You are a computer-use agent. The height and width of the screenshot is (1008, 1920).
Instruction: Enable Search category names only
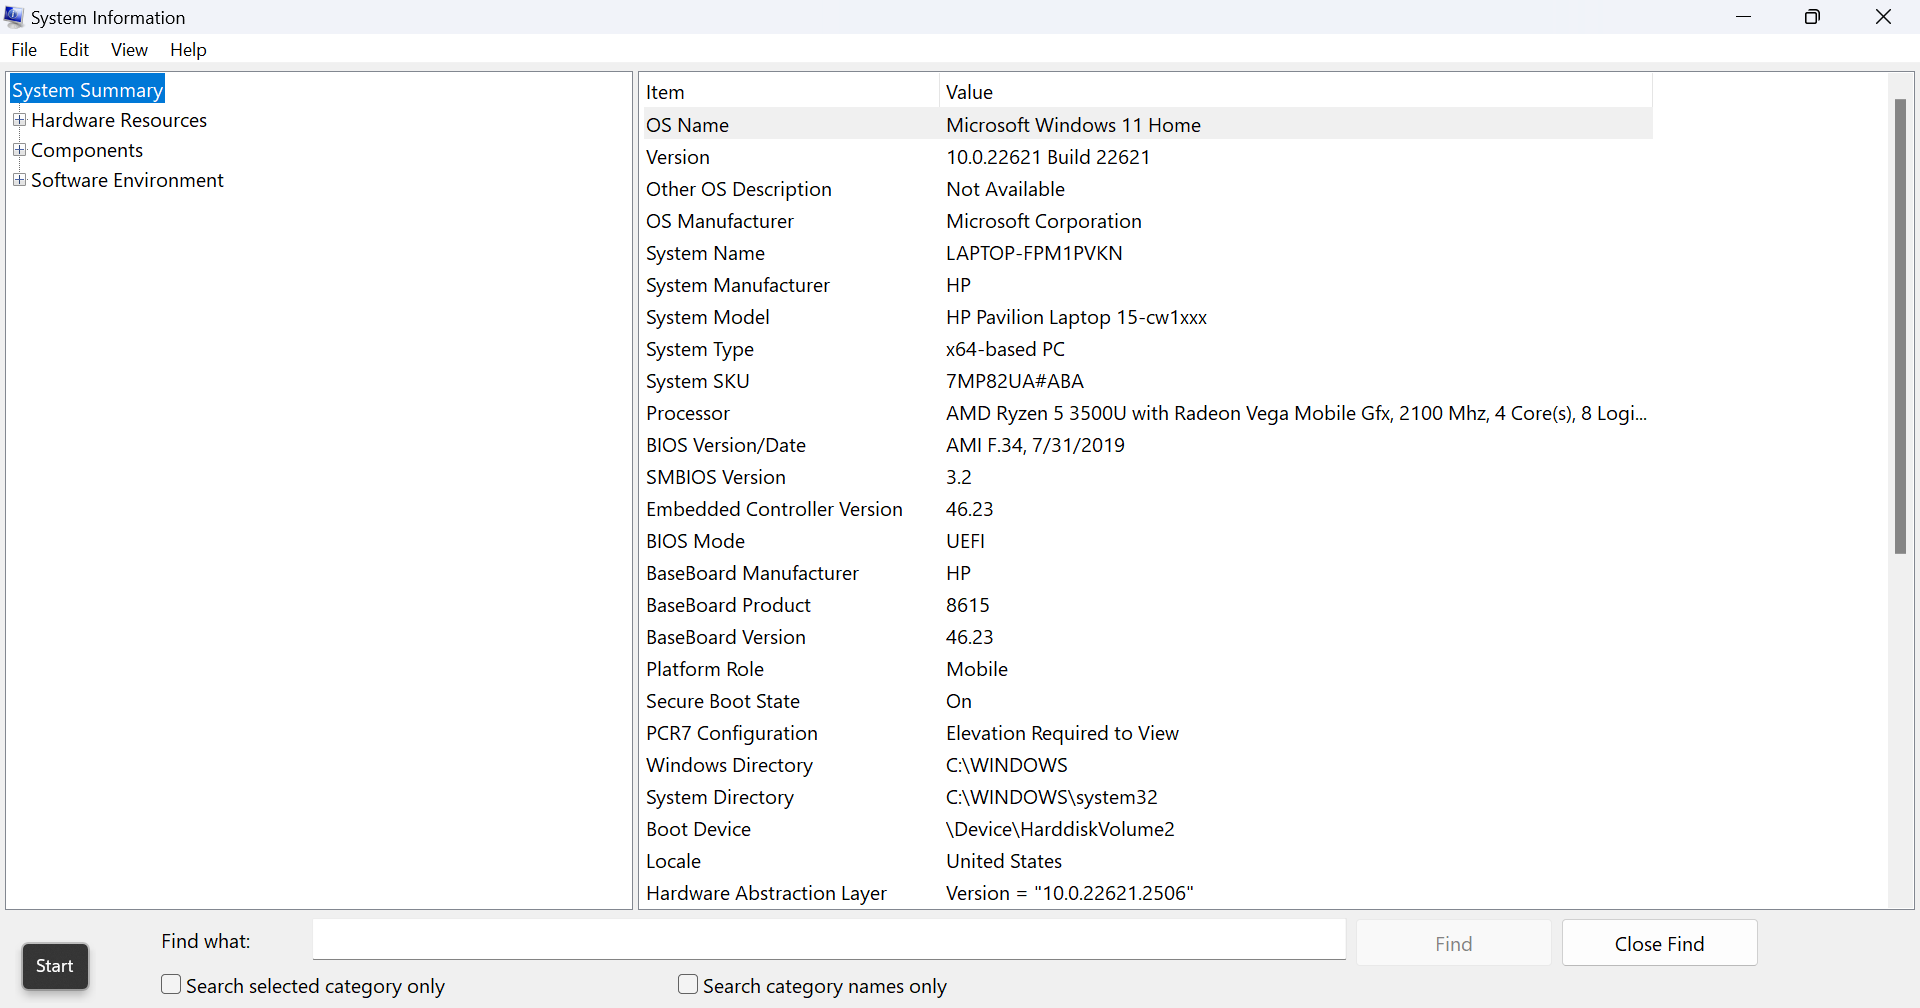pyautogui.click(x=688, y=985)
